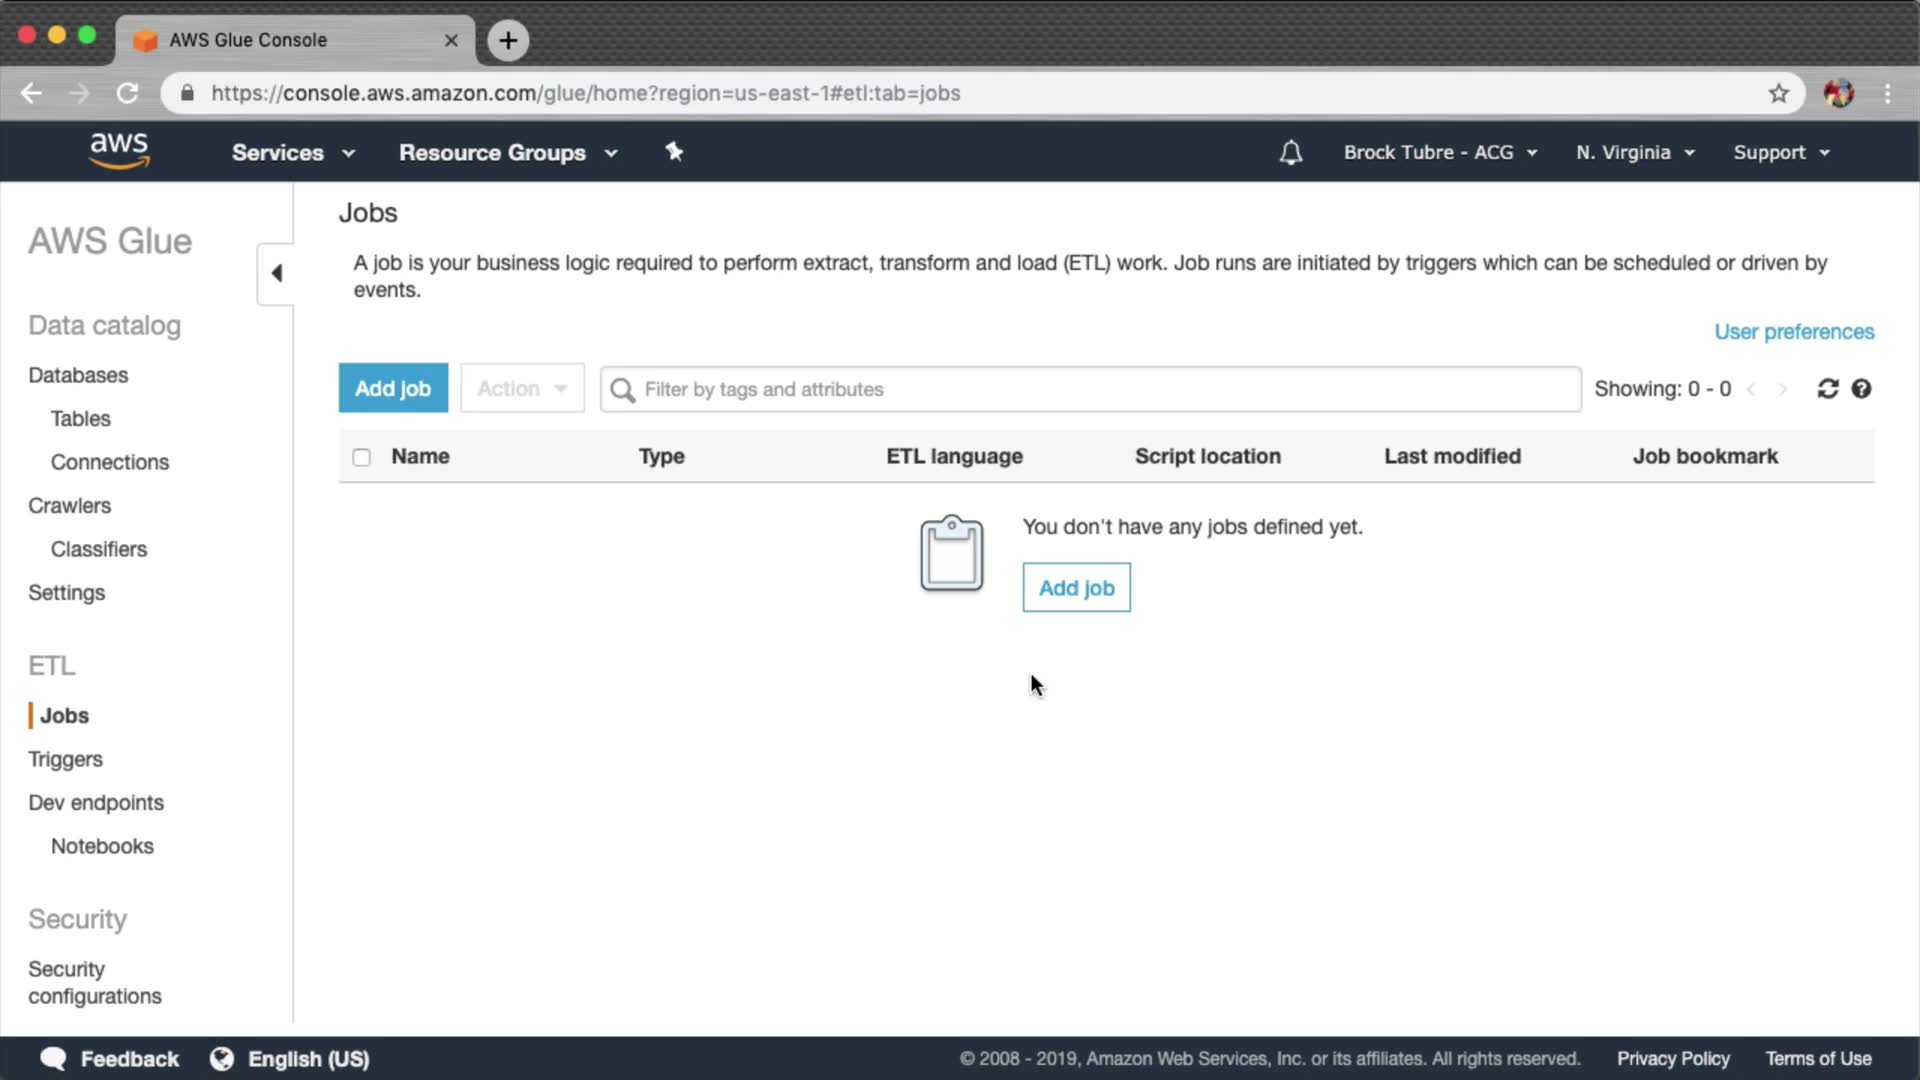Bookmark page with the star icon
Image resolution: width=1920 pixels, height=1080 pixels.
(1778, 93)
